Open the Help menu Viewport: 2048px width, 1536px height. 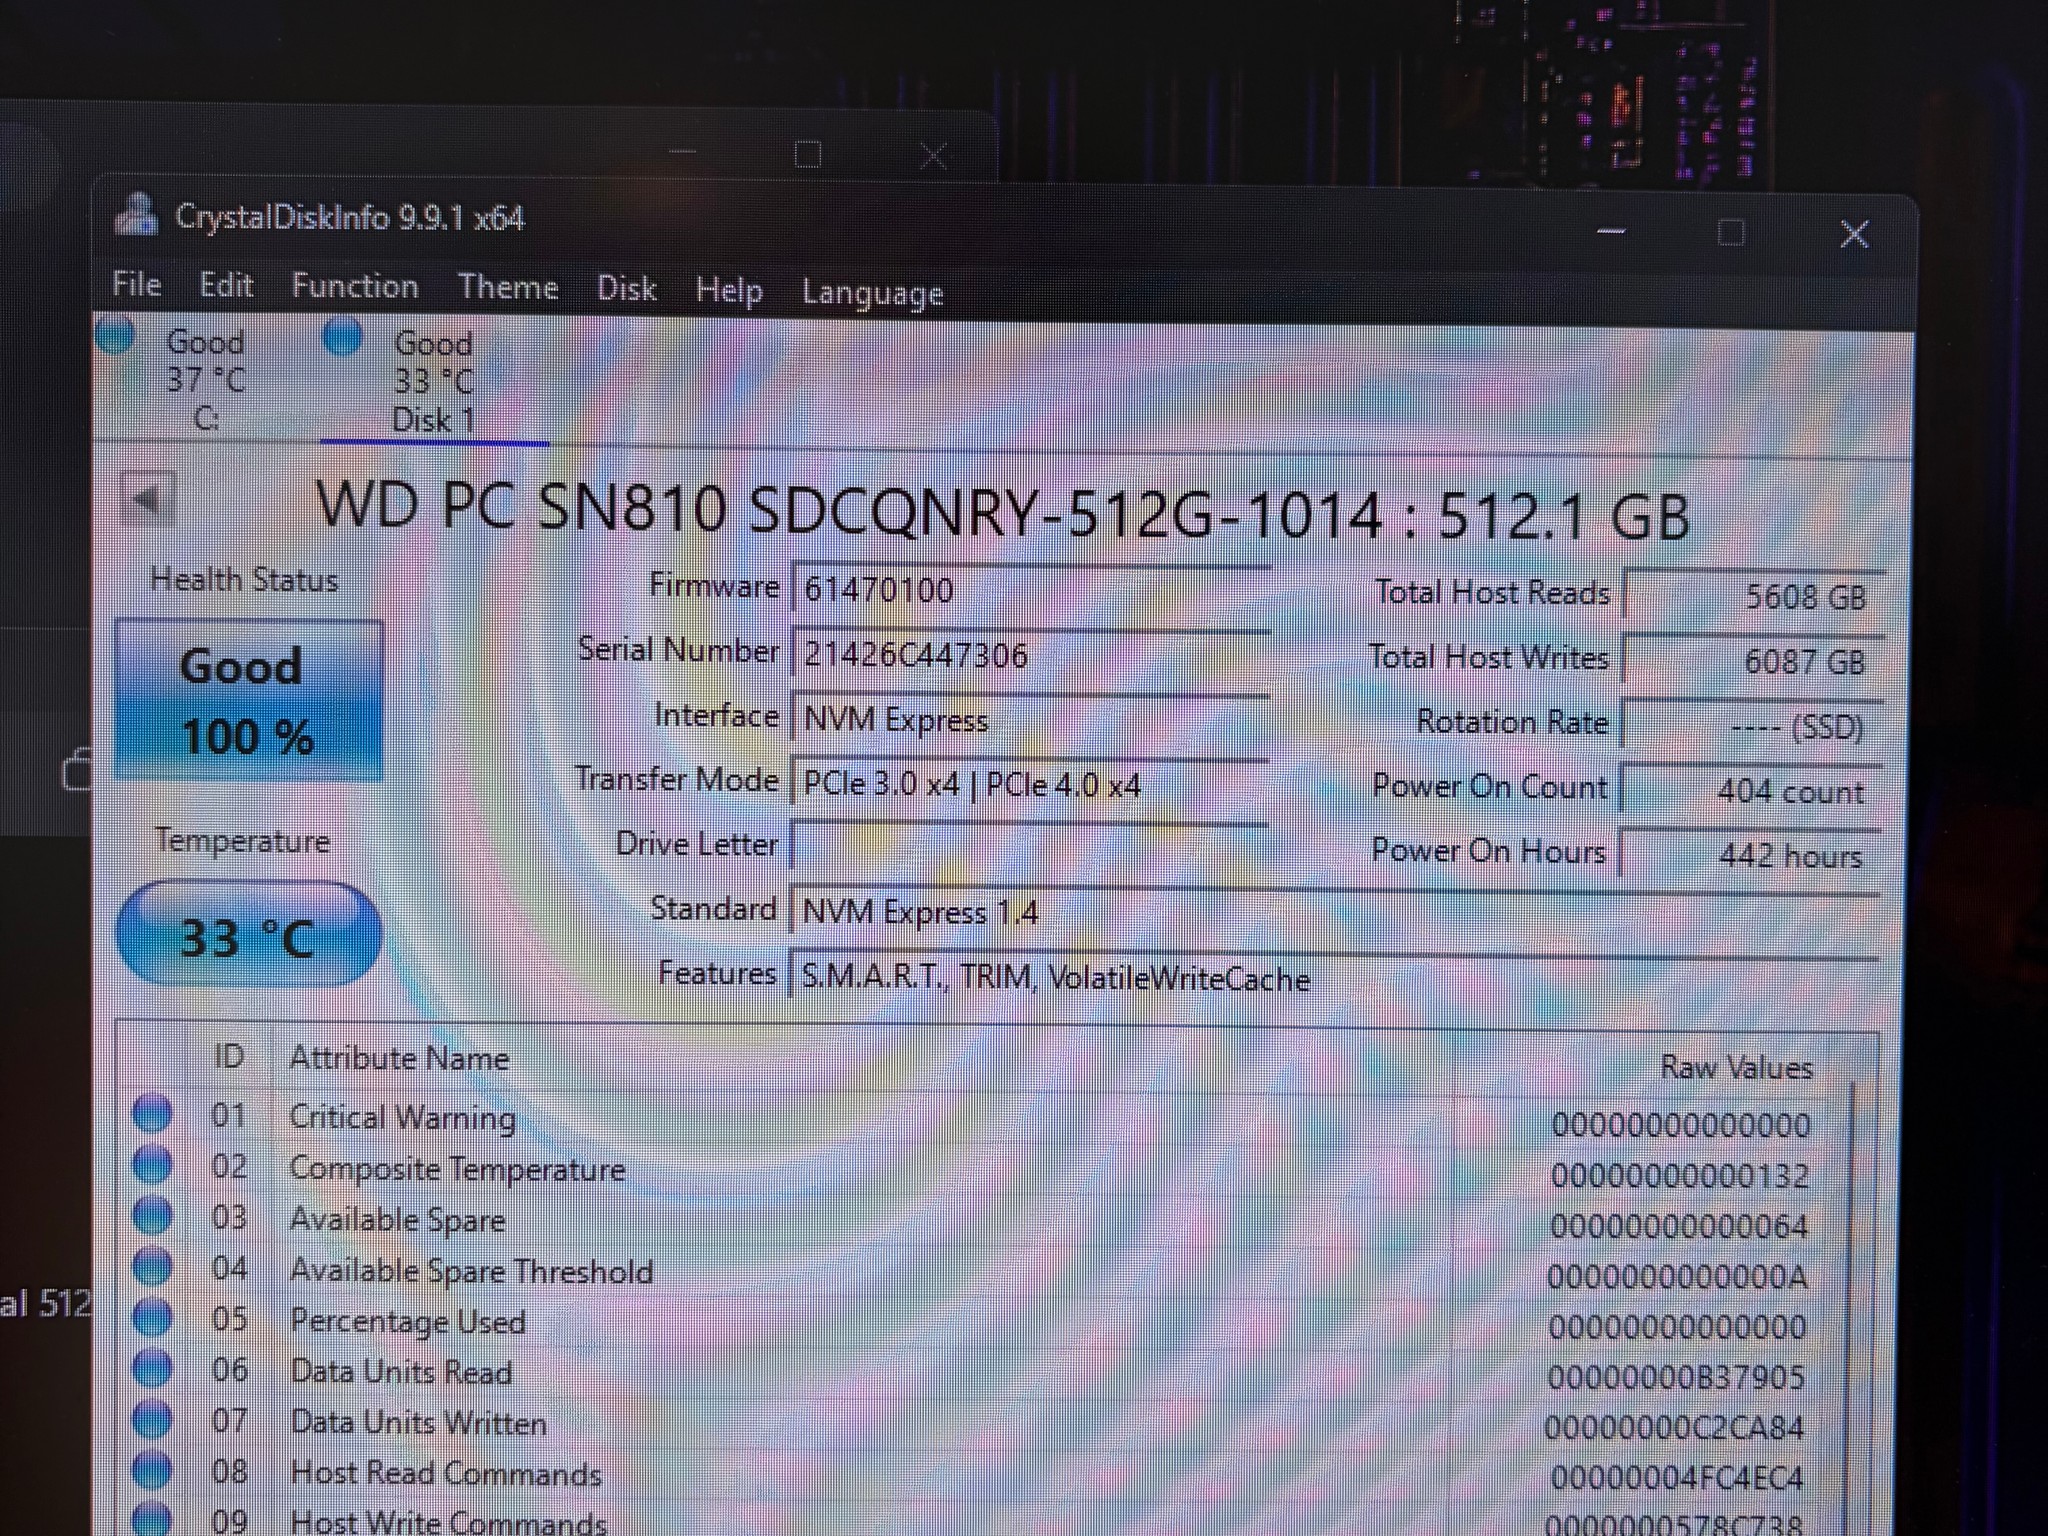[729, 291]
